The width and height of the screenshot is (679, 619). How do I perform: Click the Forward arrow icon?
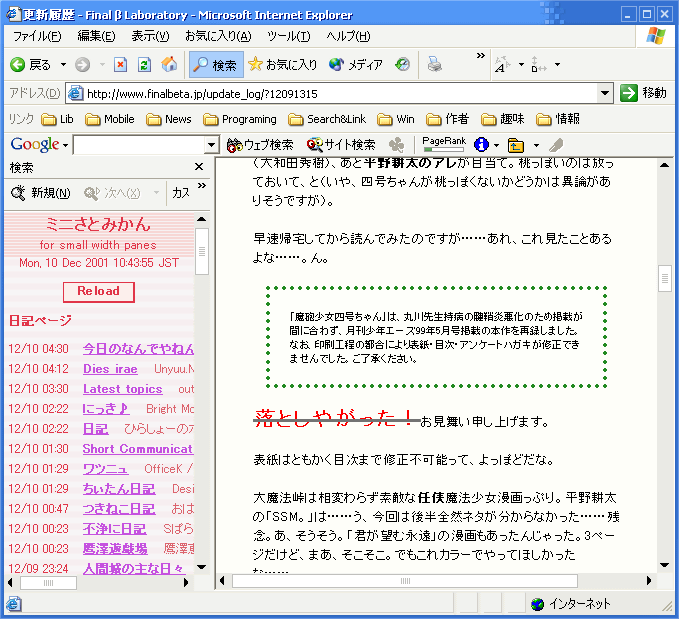coord(82,65)
